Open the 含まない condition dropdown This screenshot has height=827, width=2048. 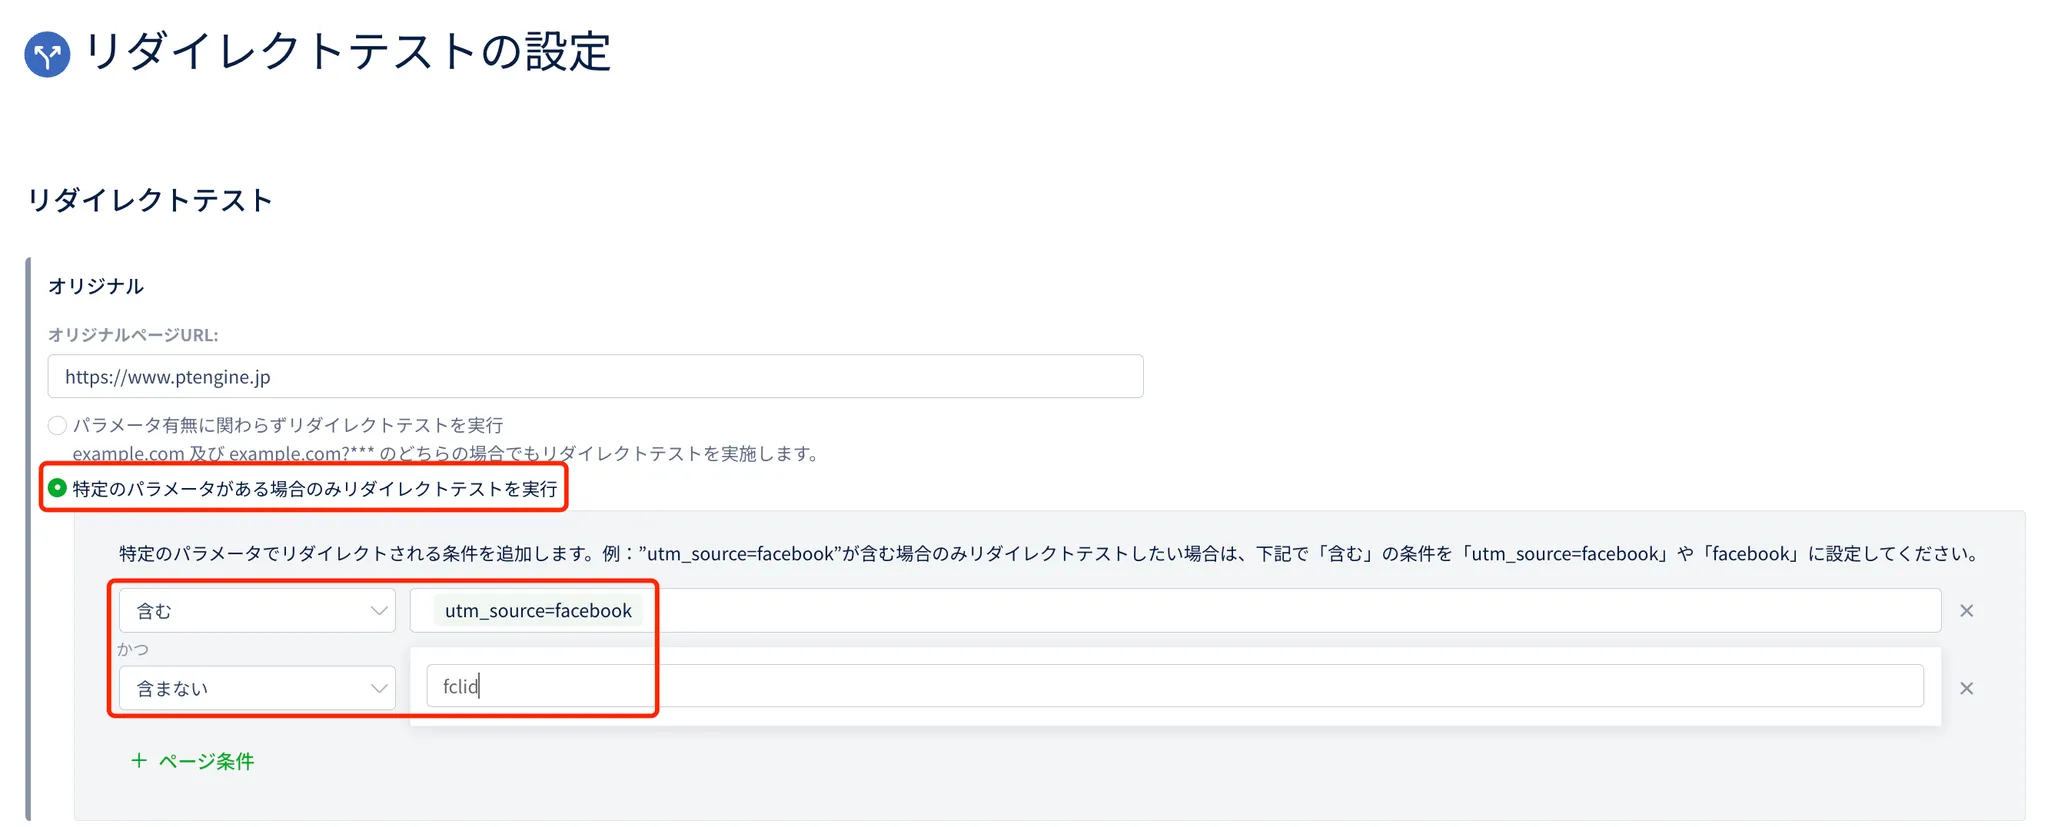click(x=256, y=689)
